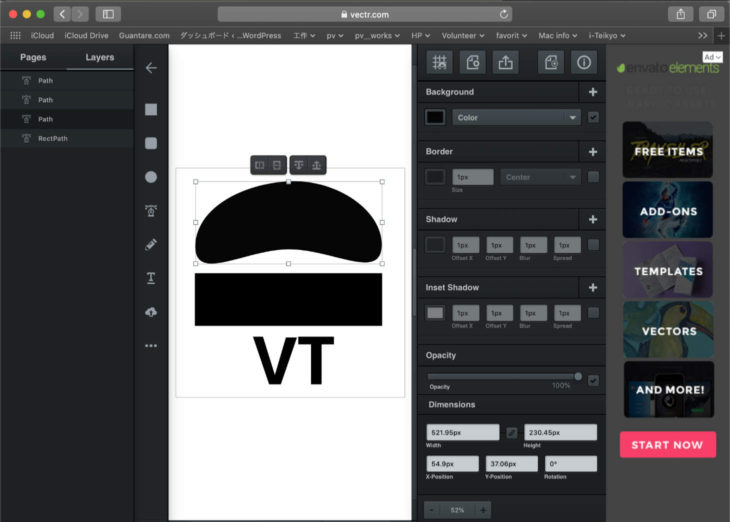Open the Border alignment Center dropdown

click(x=540, y=177)
